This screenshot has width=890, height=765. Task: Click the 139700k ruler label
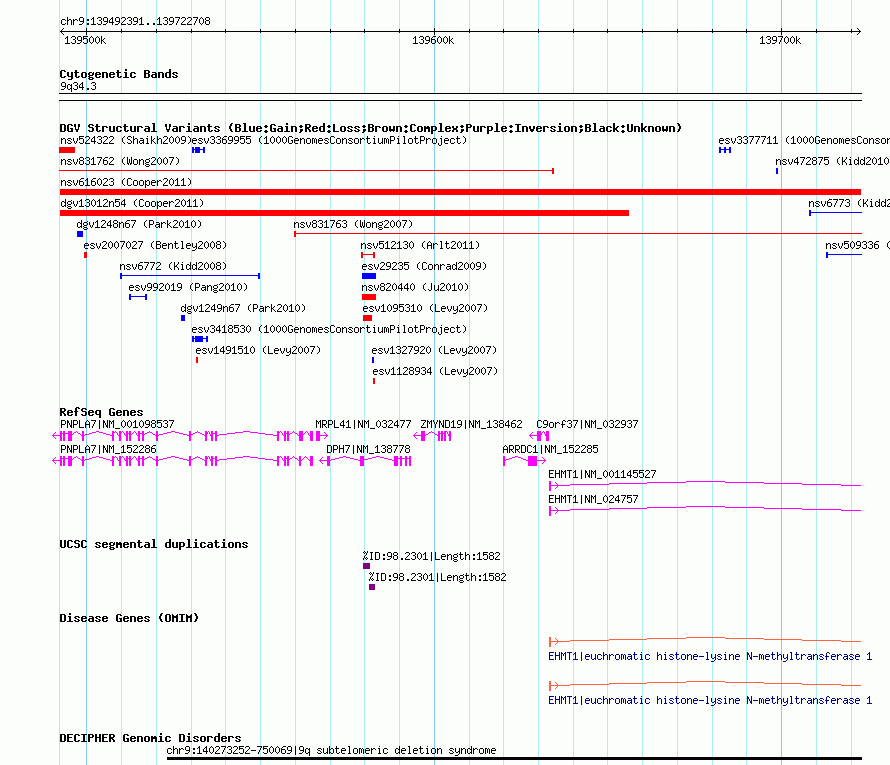780,40
